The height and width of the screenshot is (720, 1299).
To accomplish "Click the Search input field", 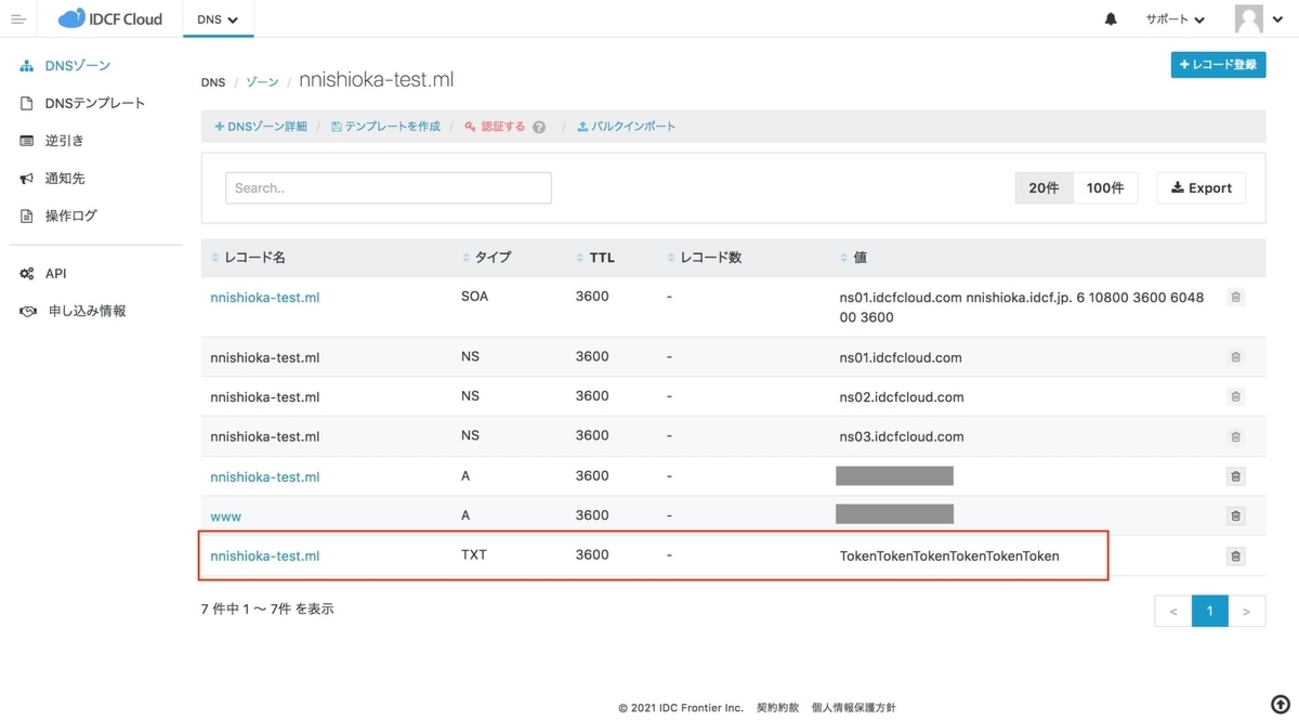I will pos(388,188).
